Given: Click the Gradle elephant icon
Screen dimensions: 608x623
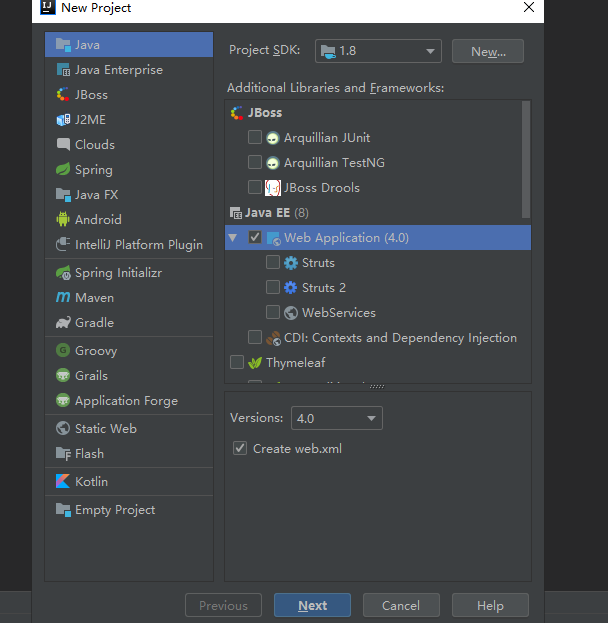Looking at the screenshot, I should tap(63, 323).
